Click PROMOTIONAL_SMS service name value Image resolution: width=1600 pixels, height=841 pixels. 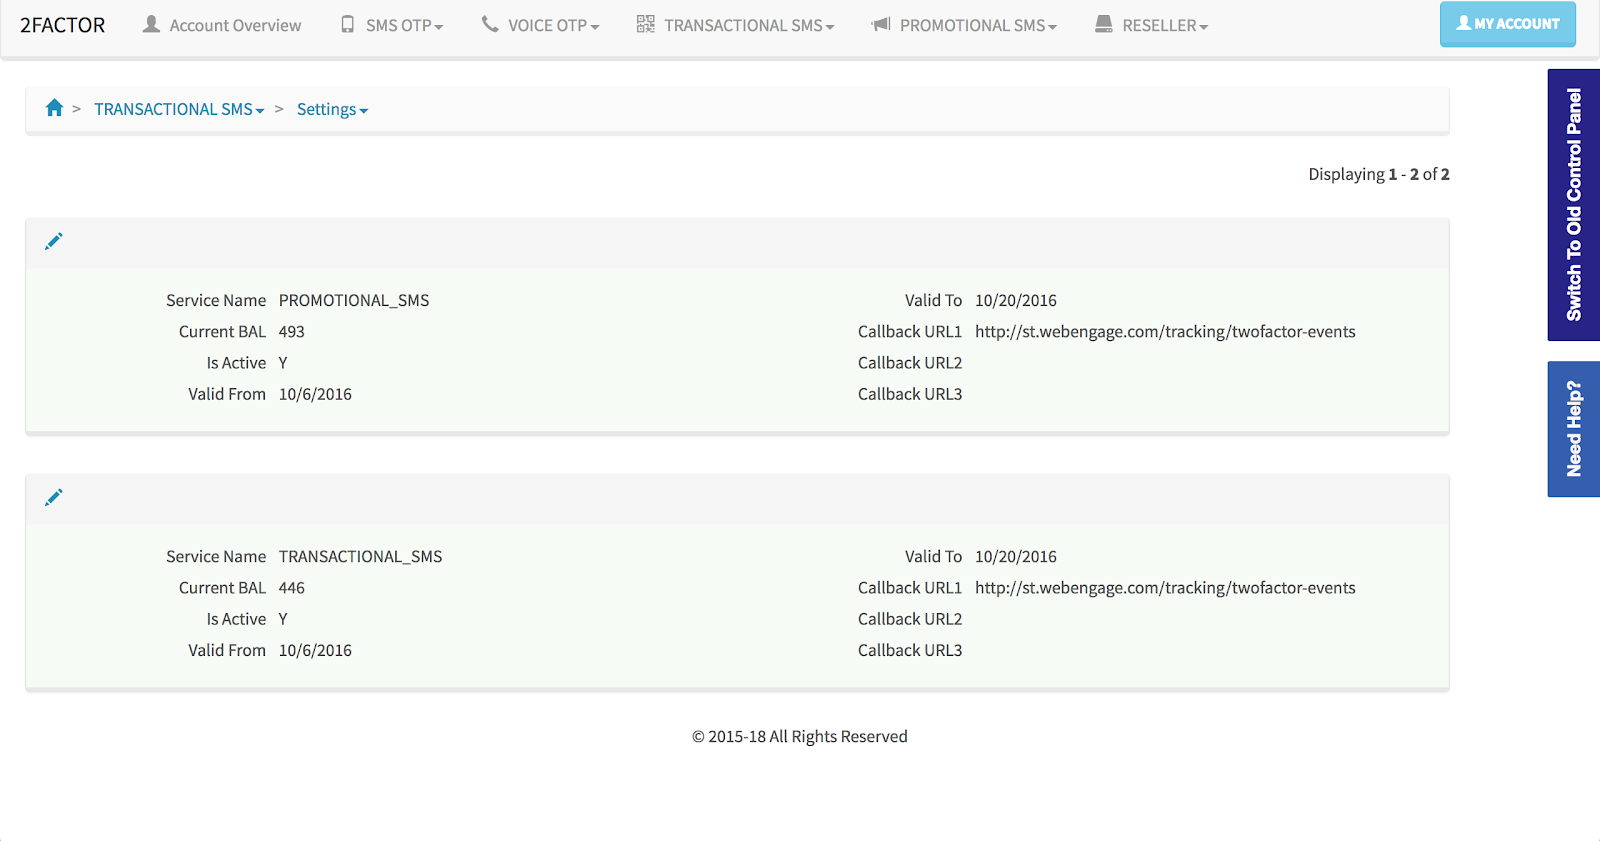point(354,301)
